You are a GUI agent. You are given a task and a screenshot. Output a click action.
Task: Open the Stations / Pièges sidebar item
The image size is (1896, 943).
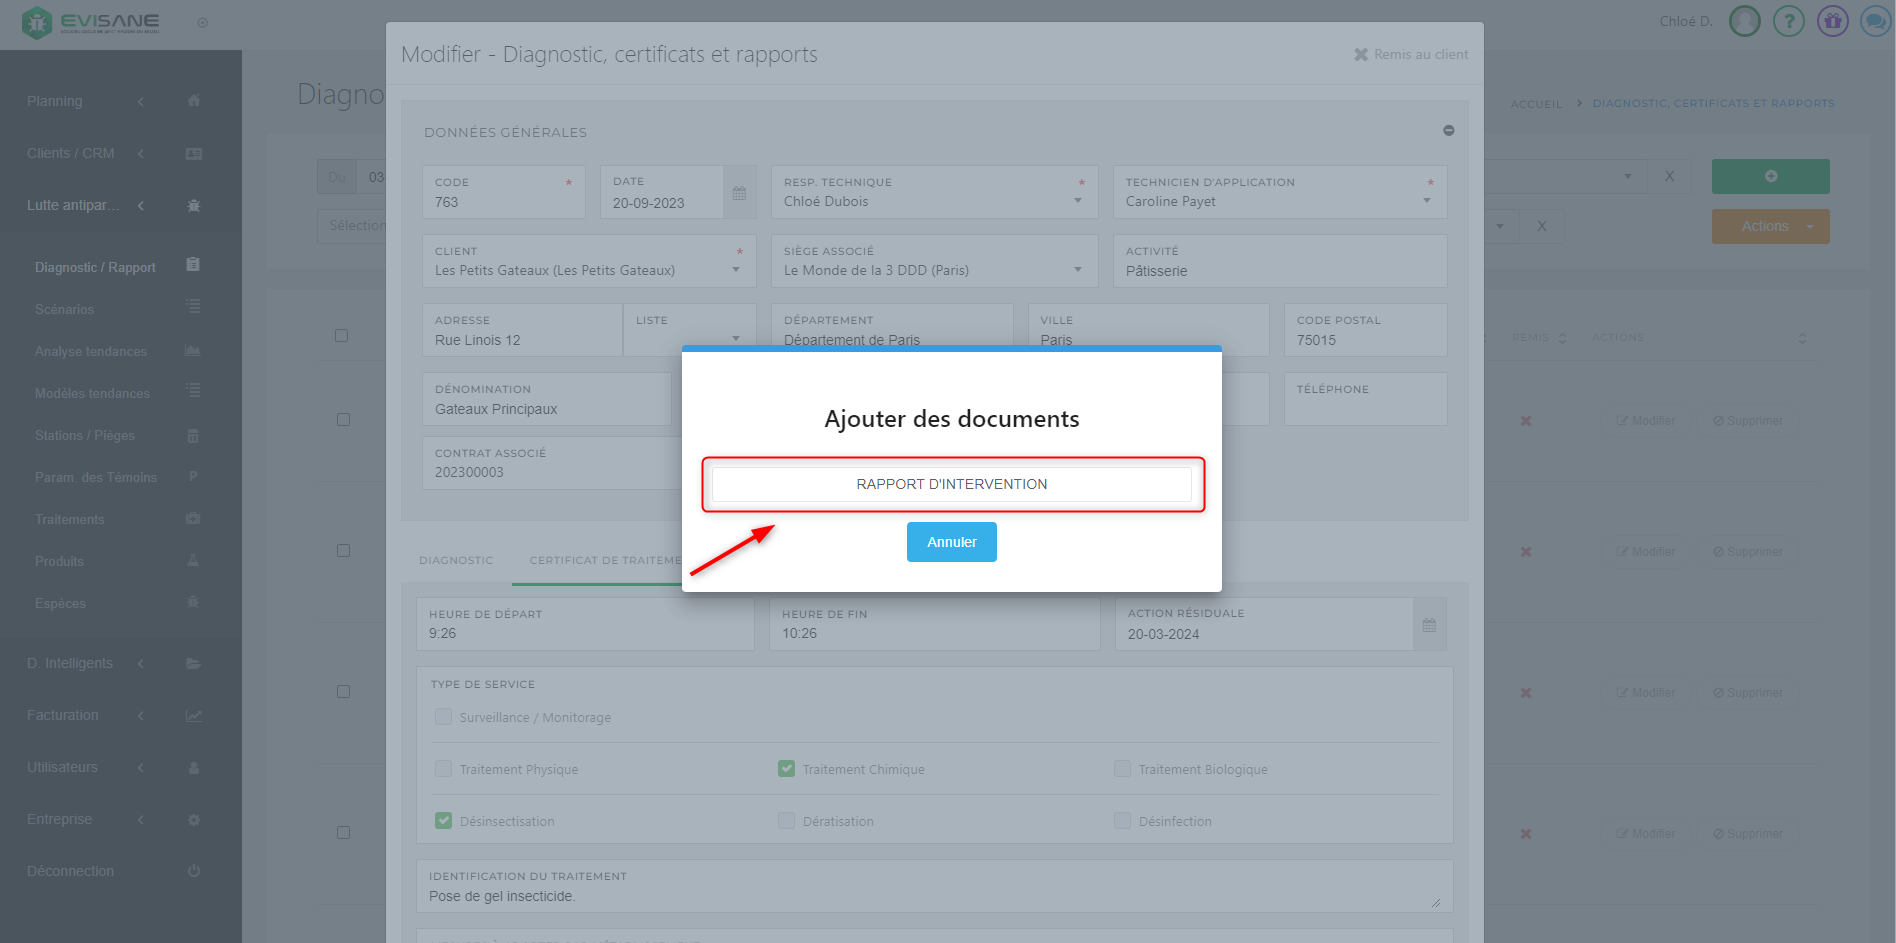pos(85,436)
